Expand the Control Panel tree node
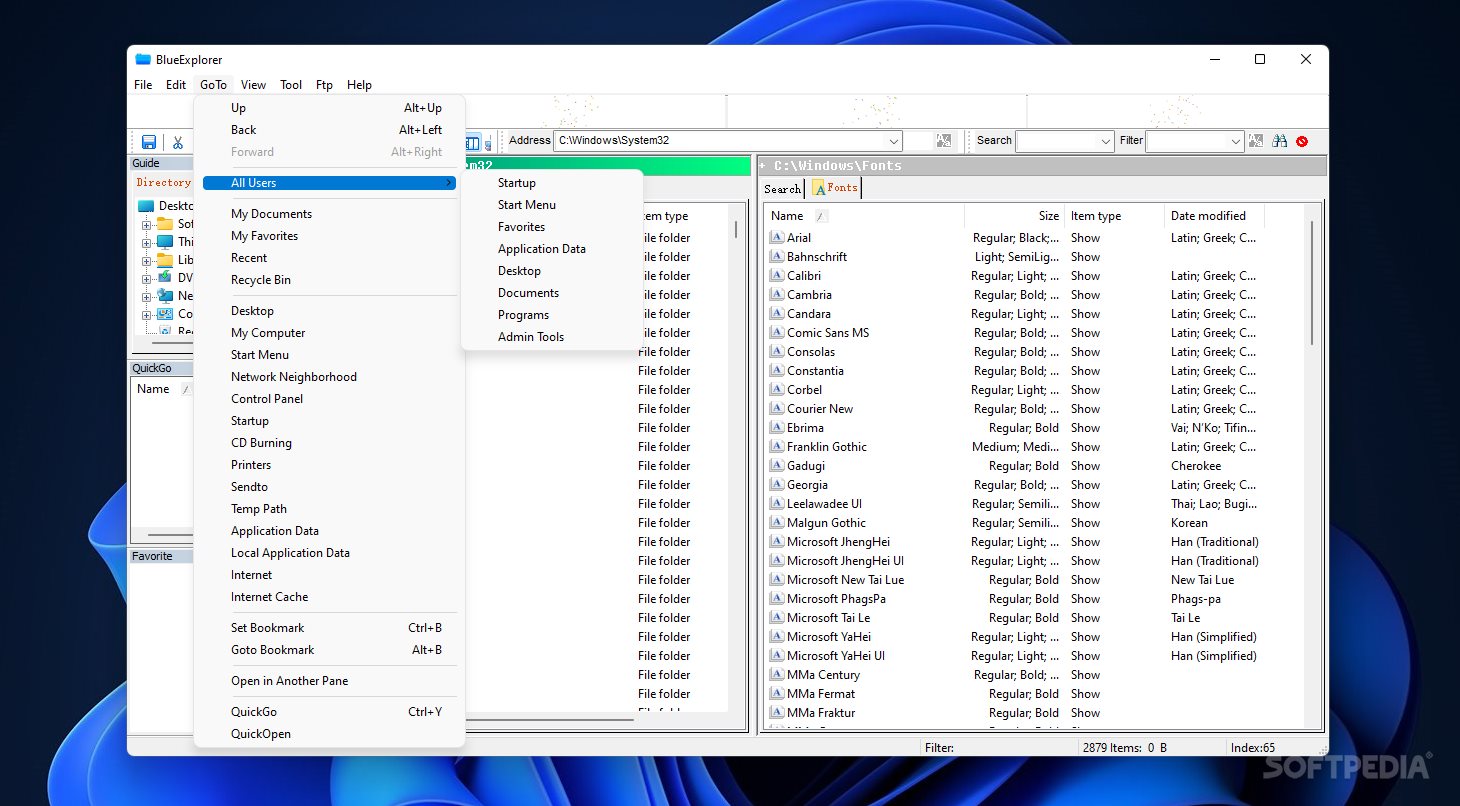 tap(146, 314)
